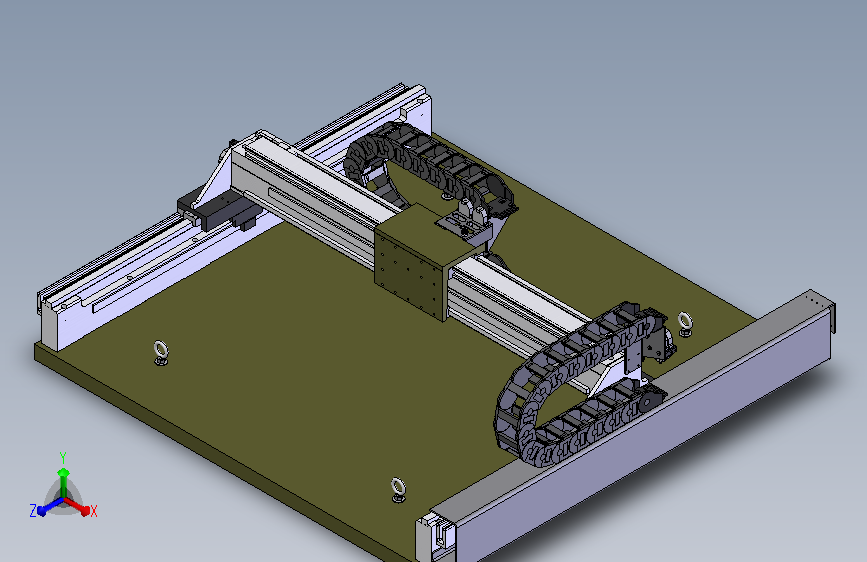Viewport: 867px width, 562px height.
Task: Select the lower cable drag chain near front rail
Action: 583,384
